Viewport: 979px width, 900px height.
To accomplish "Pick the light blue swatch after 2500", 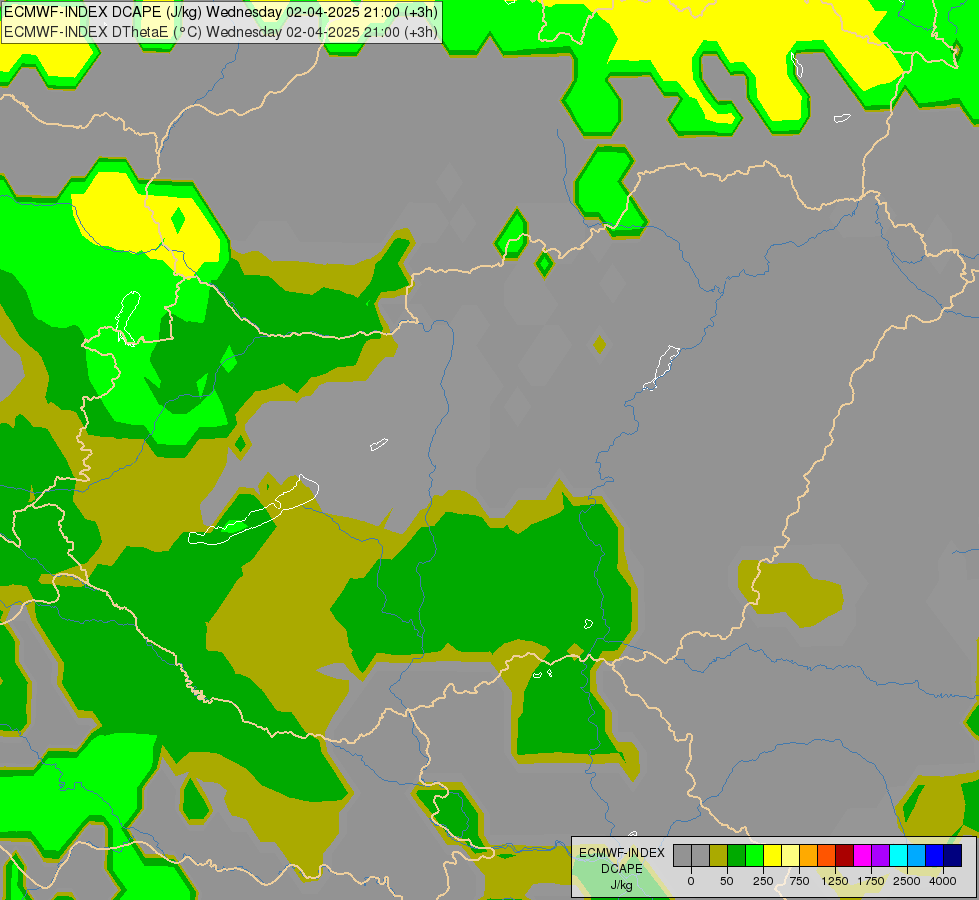I will point(917,856).
